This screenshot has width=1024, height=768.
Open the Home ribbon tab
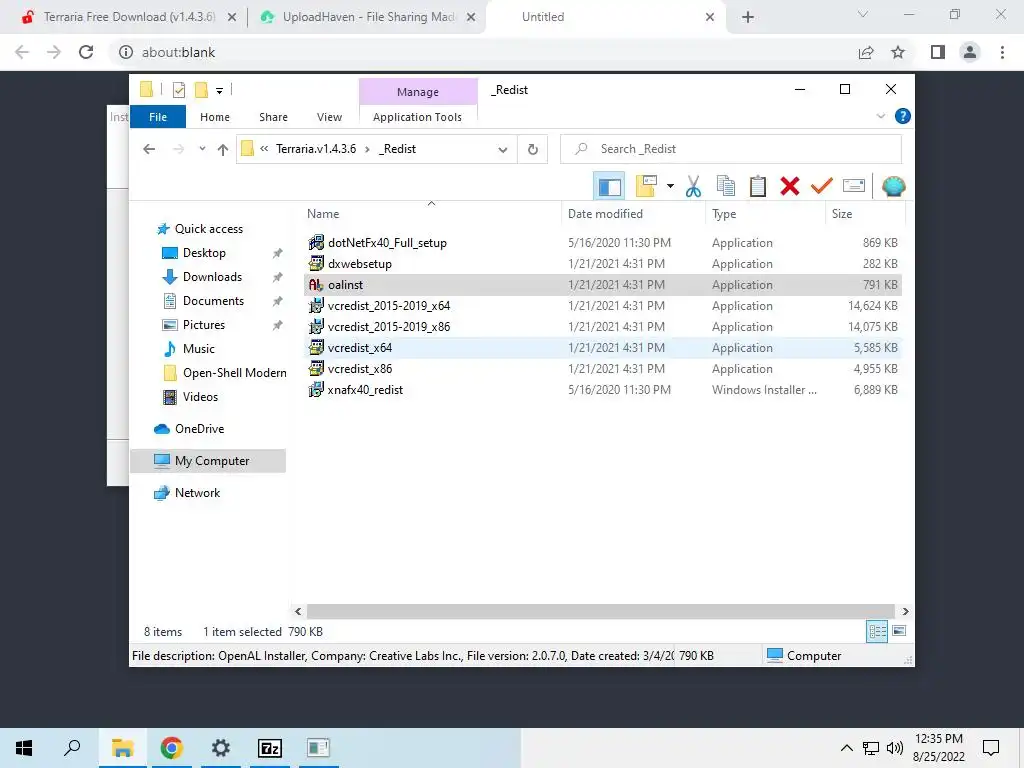(x=215, y=117)
